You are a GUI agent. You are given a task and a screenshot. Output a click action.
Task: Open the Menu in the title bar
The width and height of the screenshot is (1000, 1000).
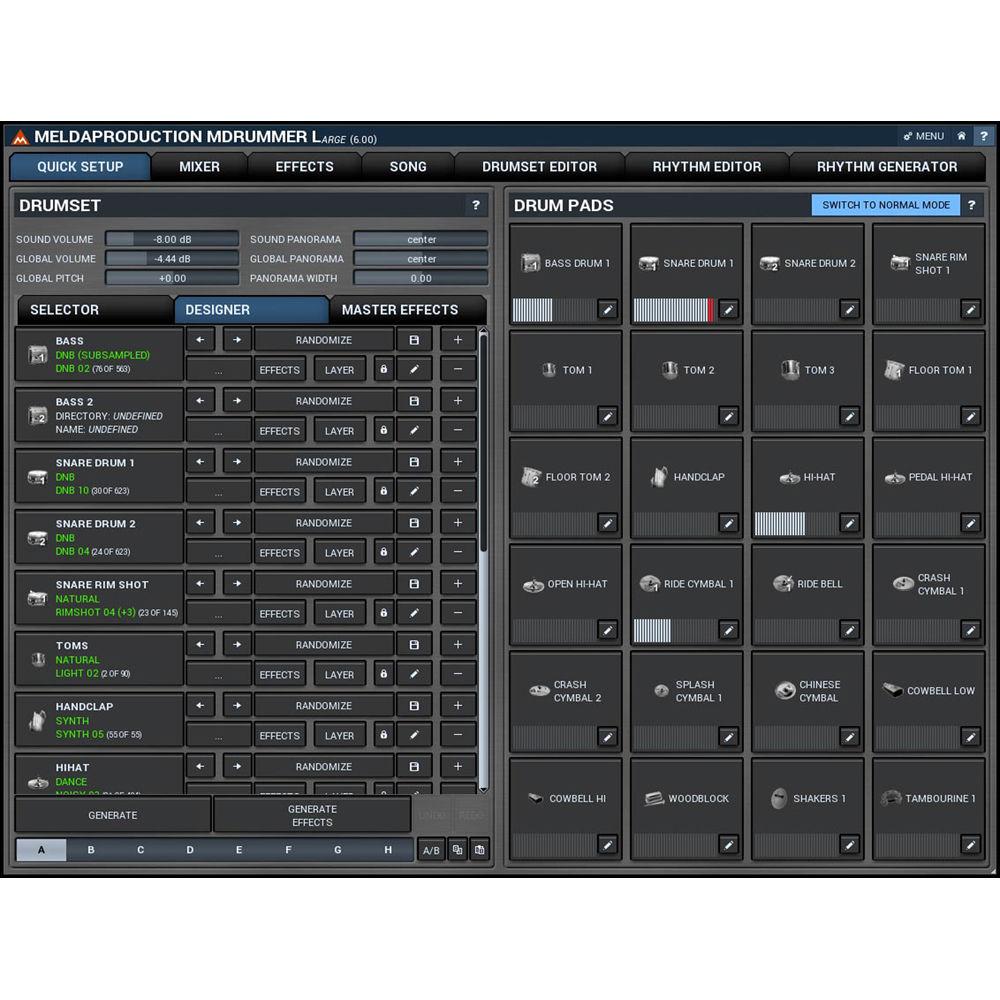pos(923,136)
